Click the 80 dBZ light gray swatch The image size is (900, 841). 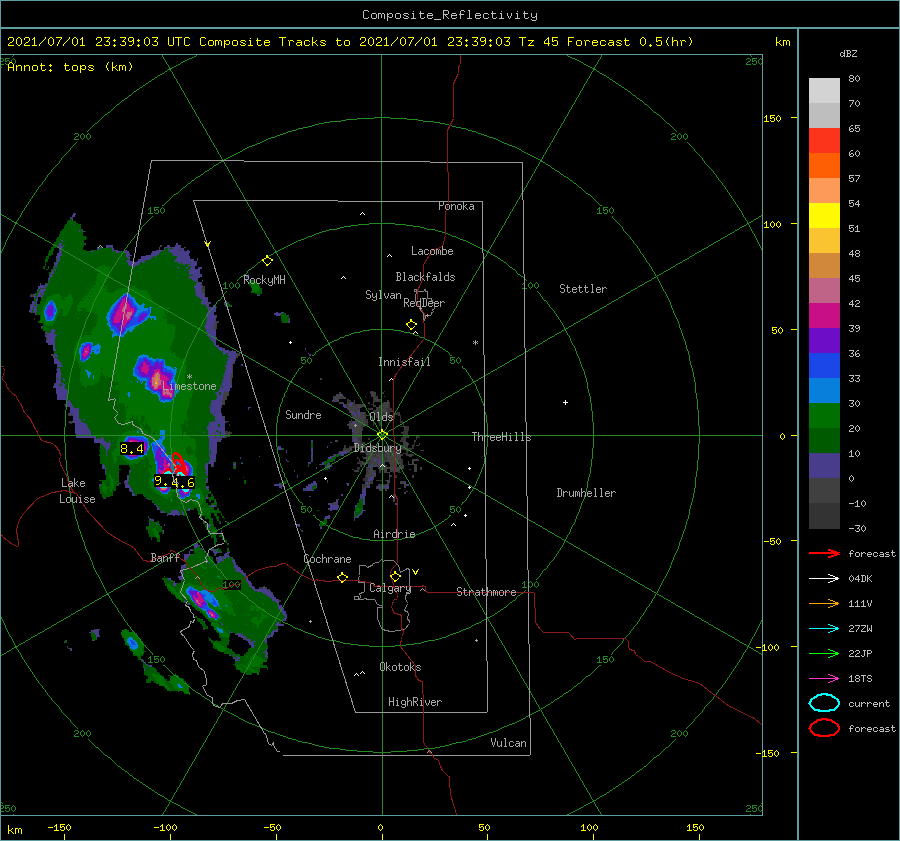pyautogui.click(x=824, y=91)
